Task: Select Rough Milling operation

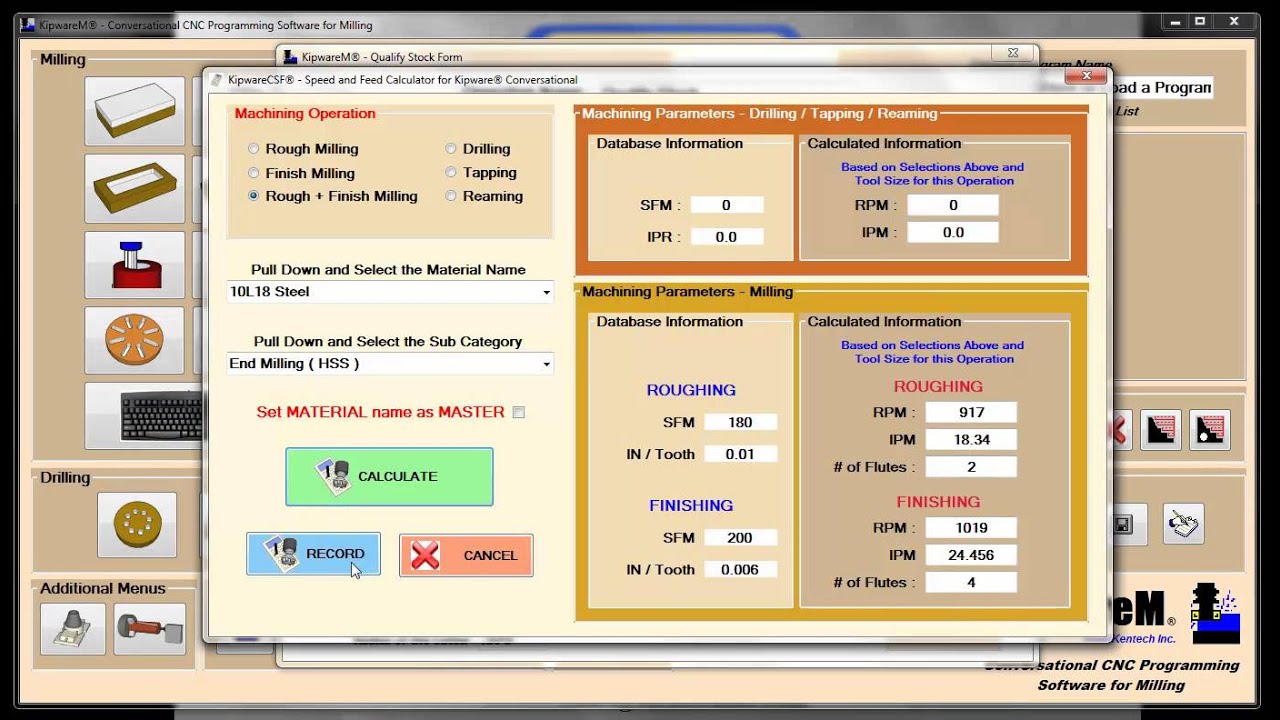Action: 254,149
